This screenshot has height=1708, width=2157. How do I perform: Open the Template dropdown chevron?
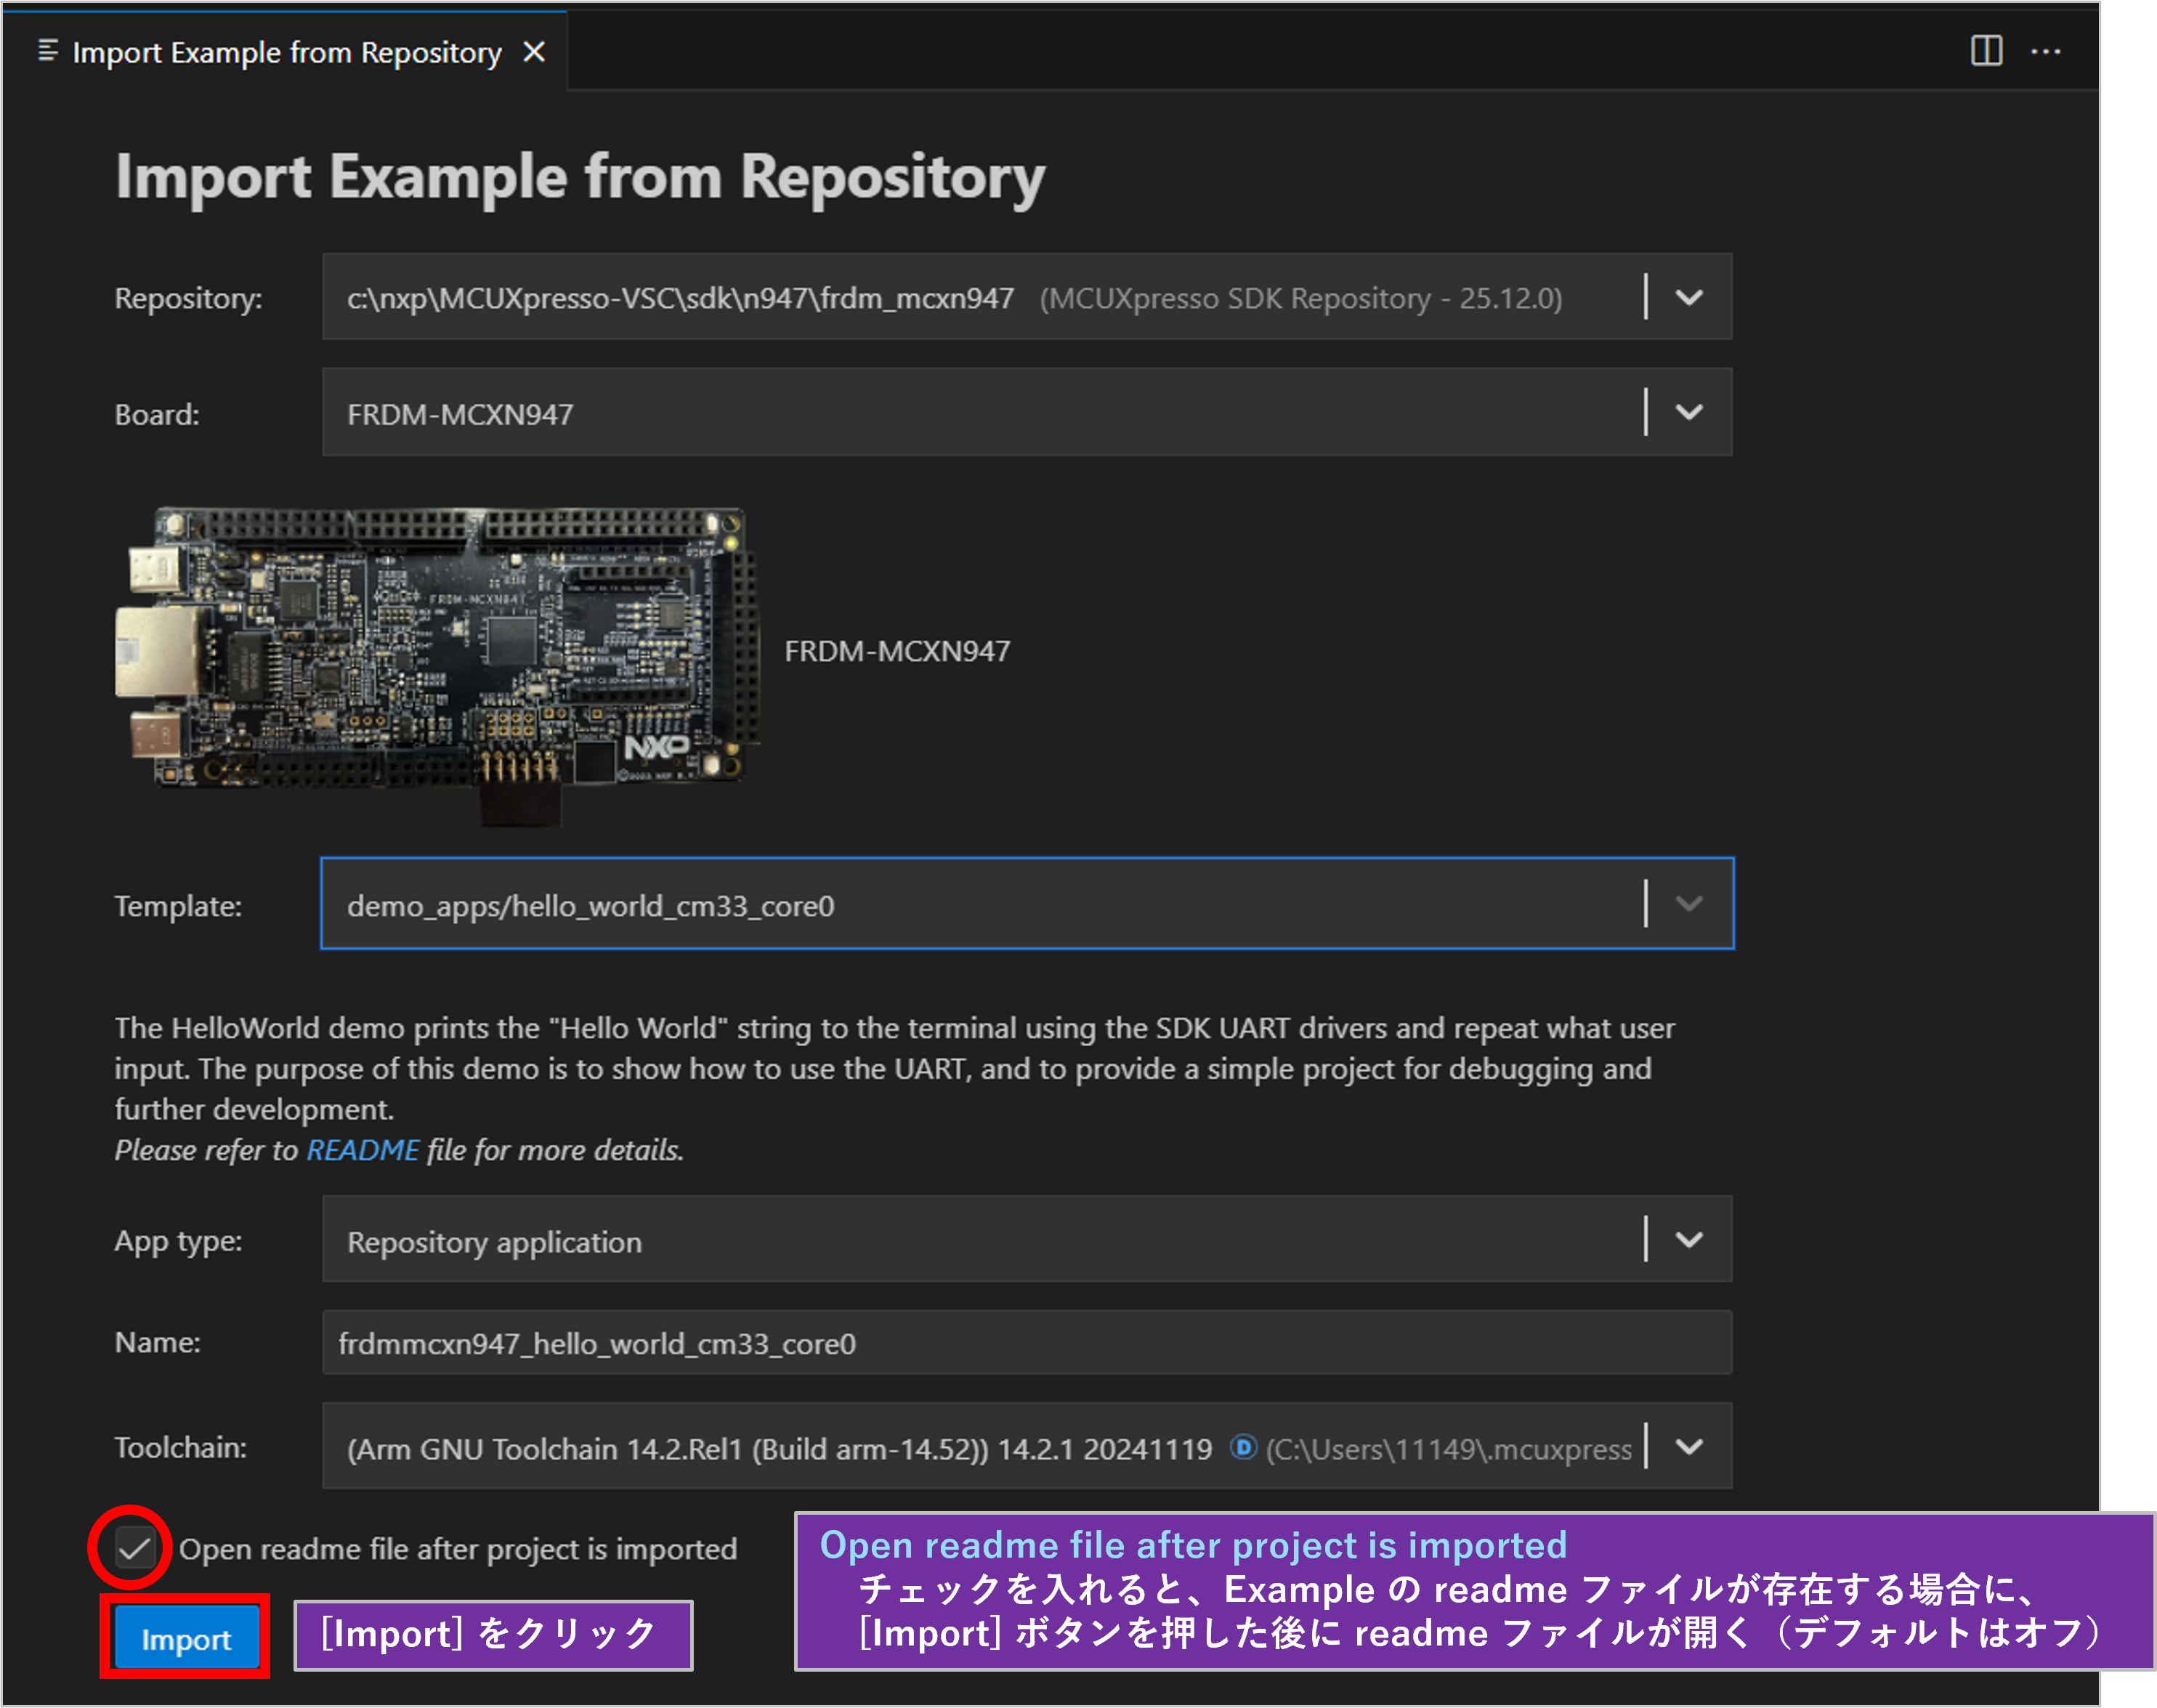[x=1688, y=904]
